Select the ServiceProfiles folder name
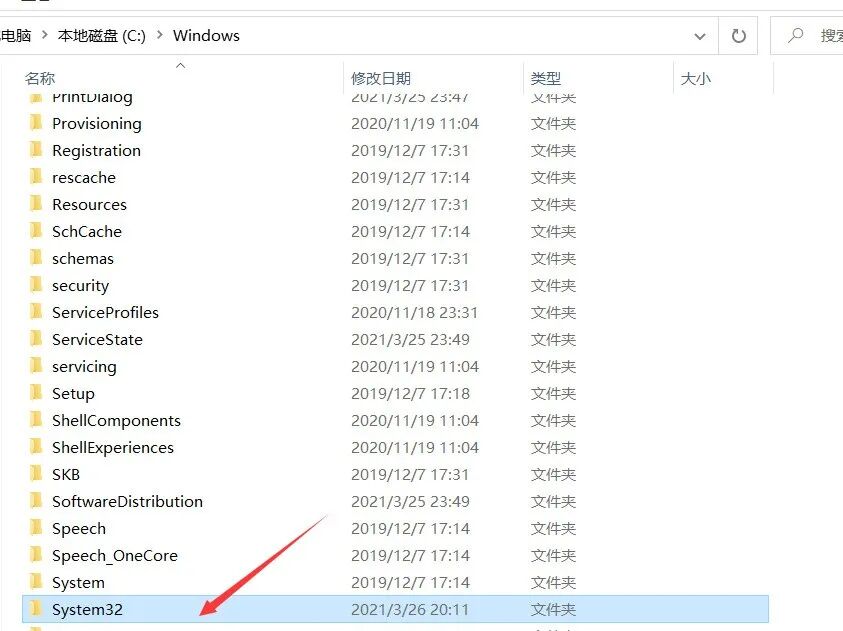 pyautogui.click(x=105, y=313)
